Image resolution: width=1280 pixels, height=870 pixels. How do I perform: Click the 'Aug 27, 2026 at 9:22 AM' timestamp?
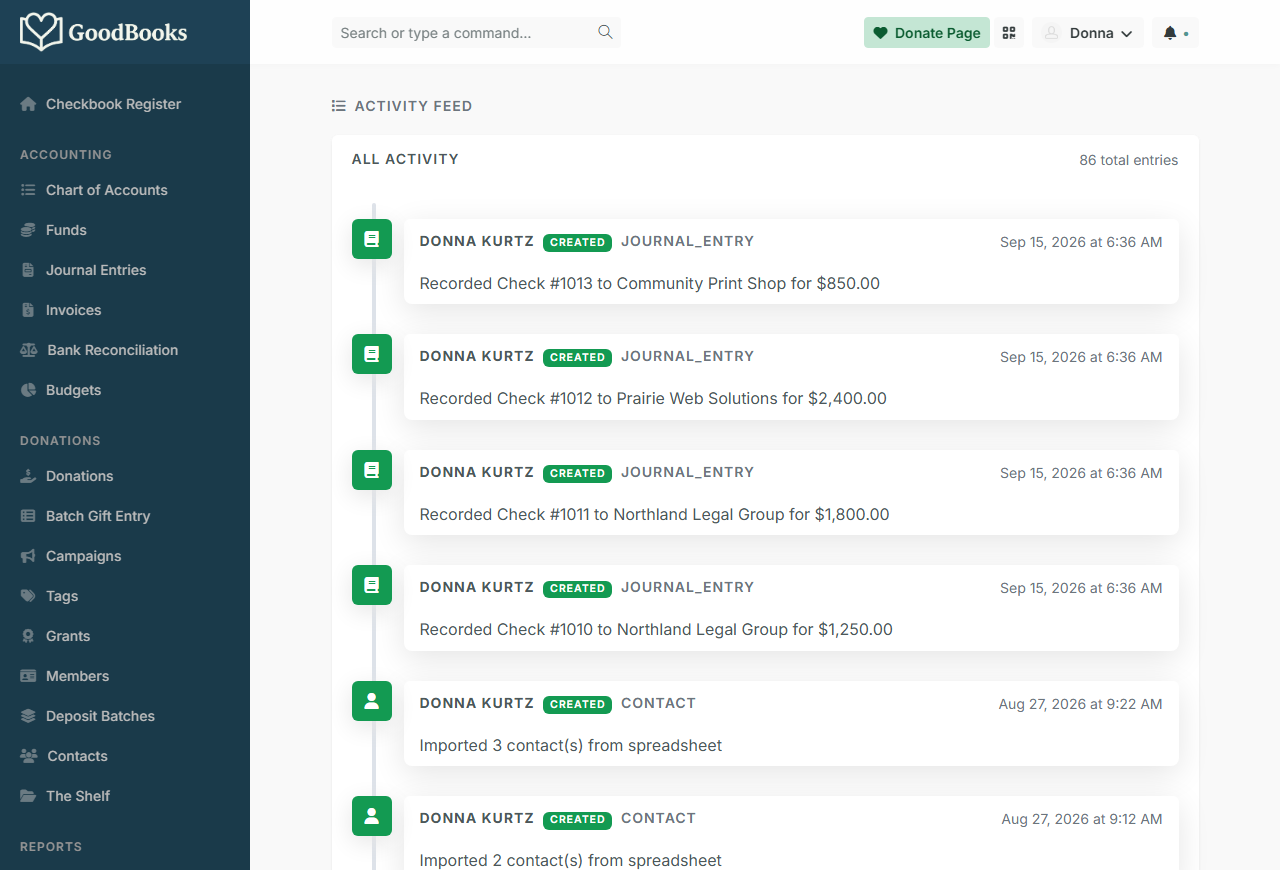click(x=1080, y=704)
